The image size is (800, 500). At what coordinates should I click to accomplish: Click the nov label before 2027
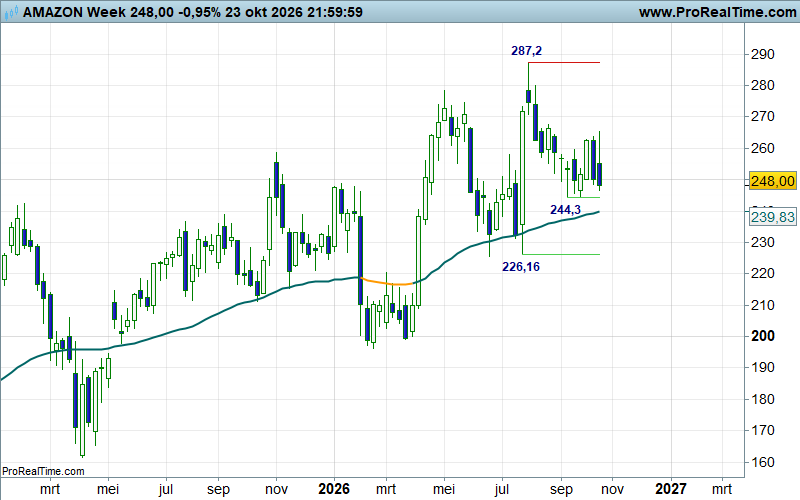pos(612,490)
